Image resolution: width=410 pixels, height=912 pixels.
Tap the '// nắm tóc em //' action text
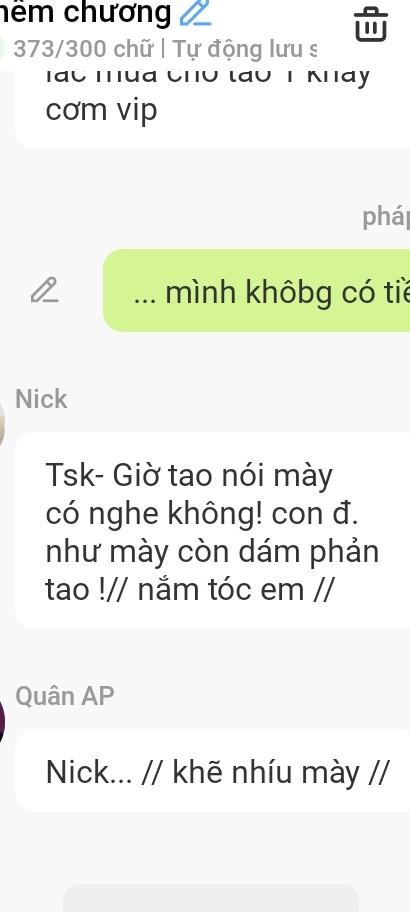[235, 589]
